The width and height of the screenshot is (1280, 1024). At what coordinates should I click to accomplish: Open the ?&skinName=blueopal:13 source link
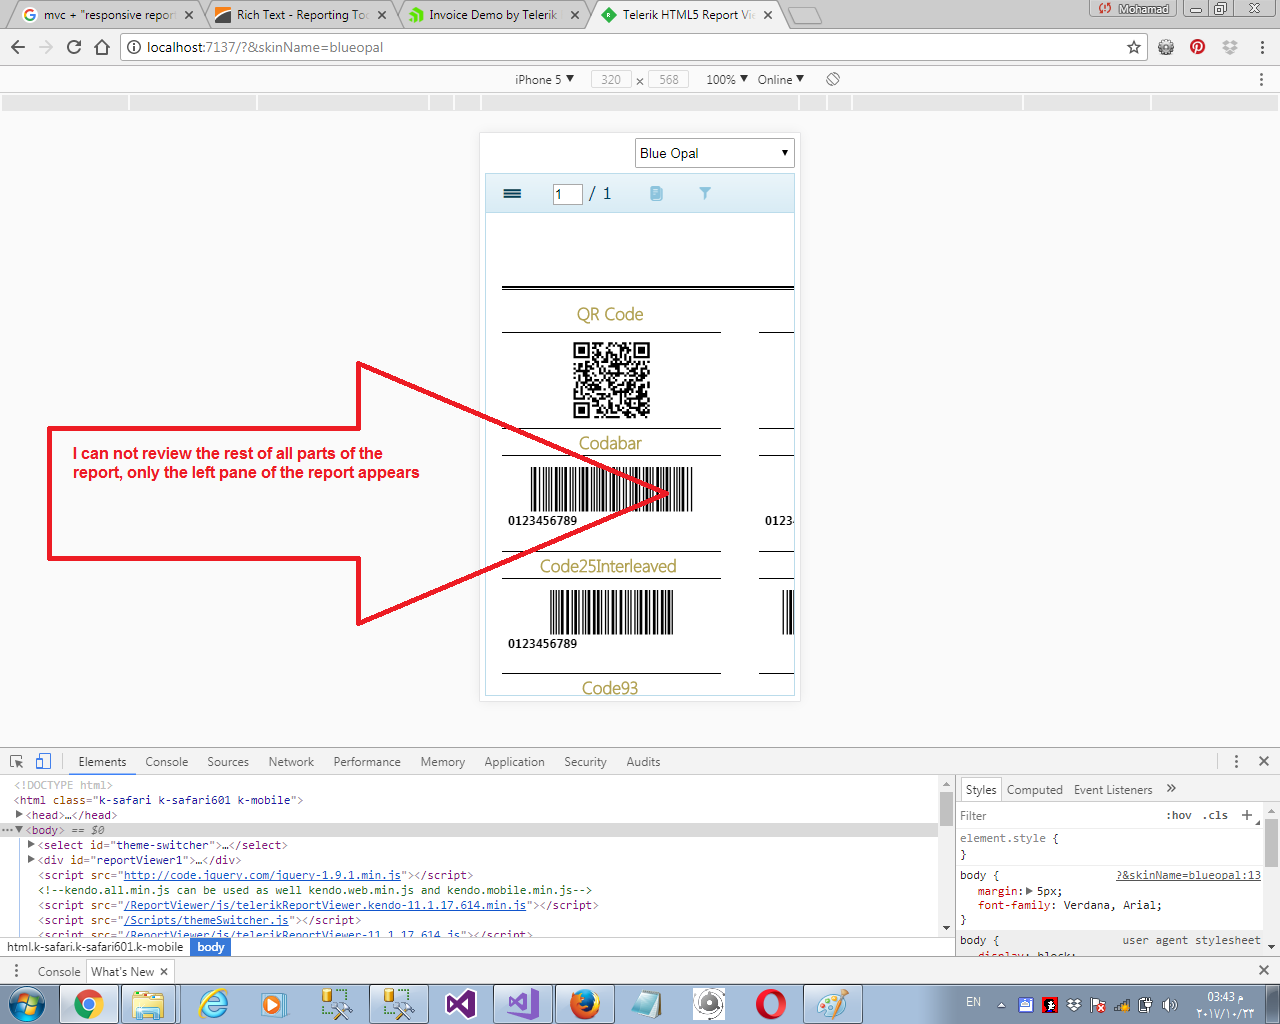click(1188, 875)
